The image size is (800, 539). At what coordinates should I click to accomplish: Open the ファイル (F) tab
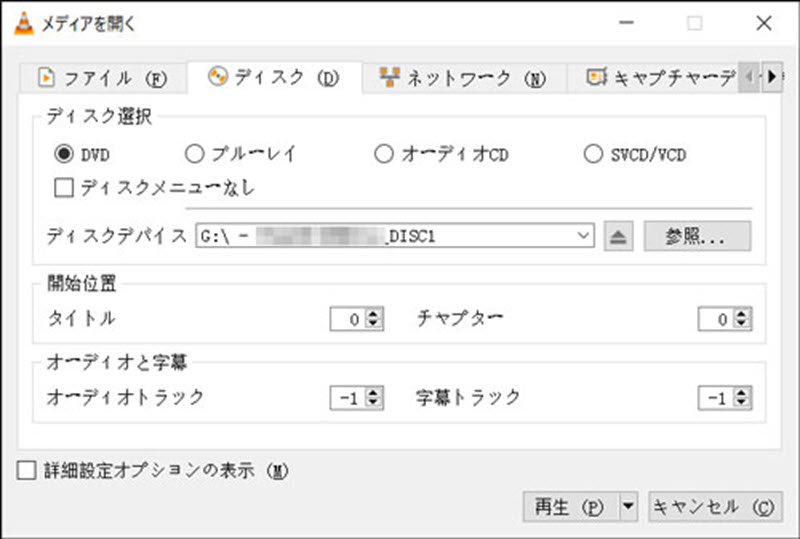click(103, 78)
